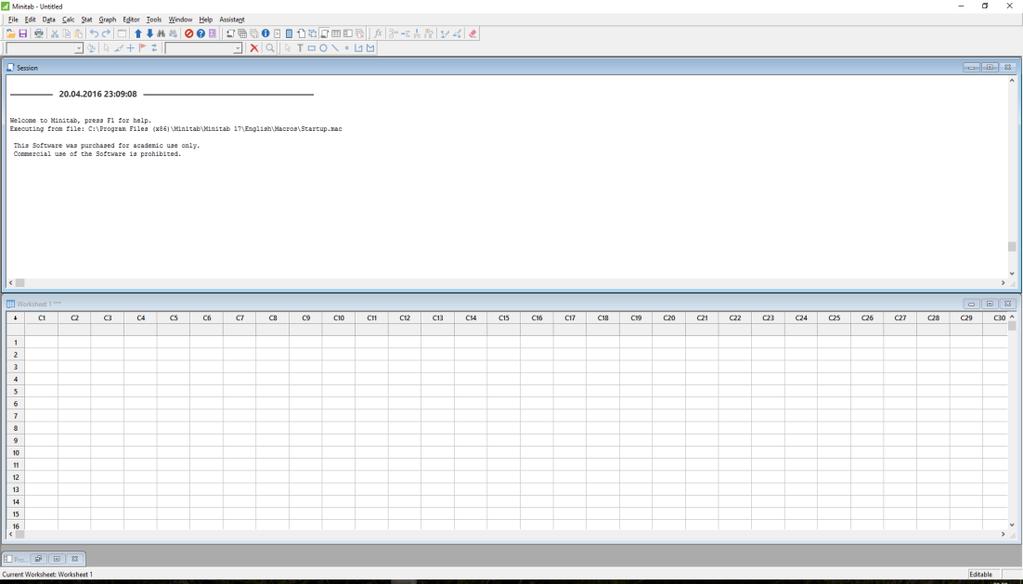Open the first toolbar combo box dropdown
Viewport: 1023px width, 584px height.
[x=79, y=48]
